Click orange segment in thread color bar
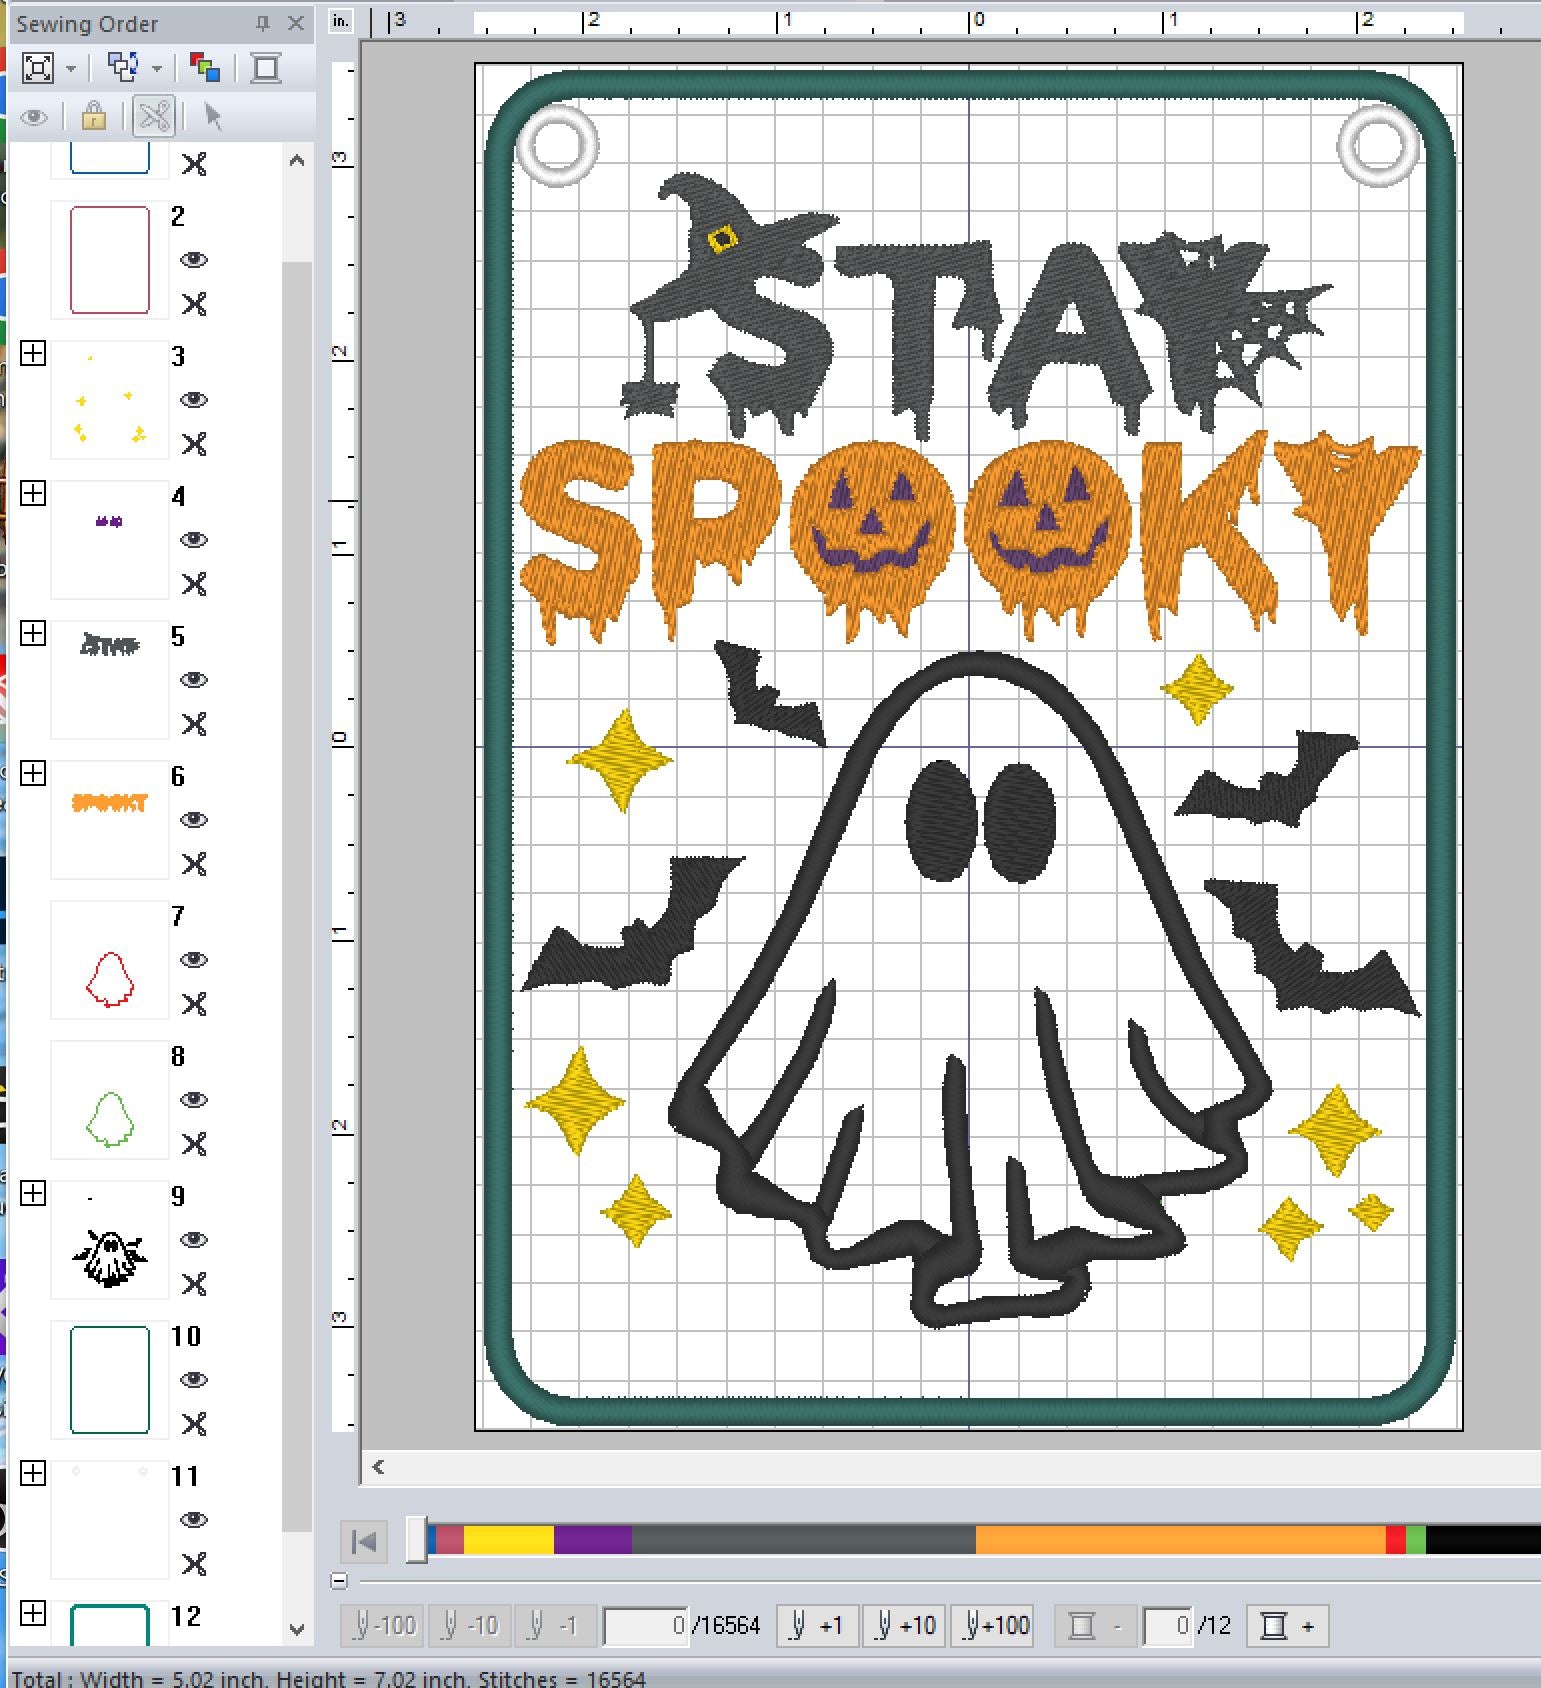Screen dimensions: 1541x1688 (1180, 1540)
